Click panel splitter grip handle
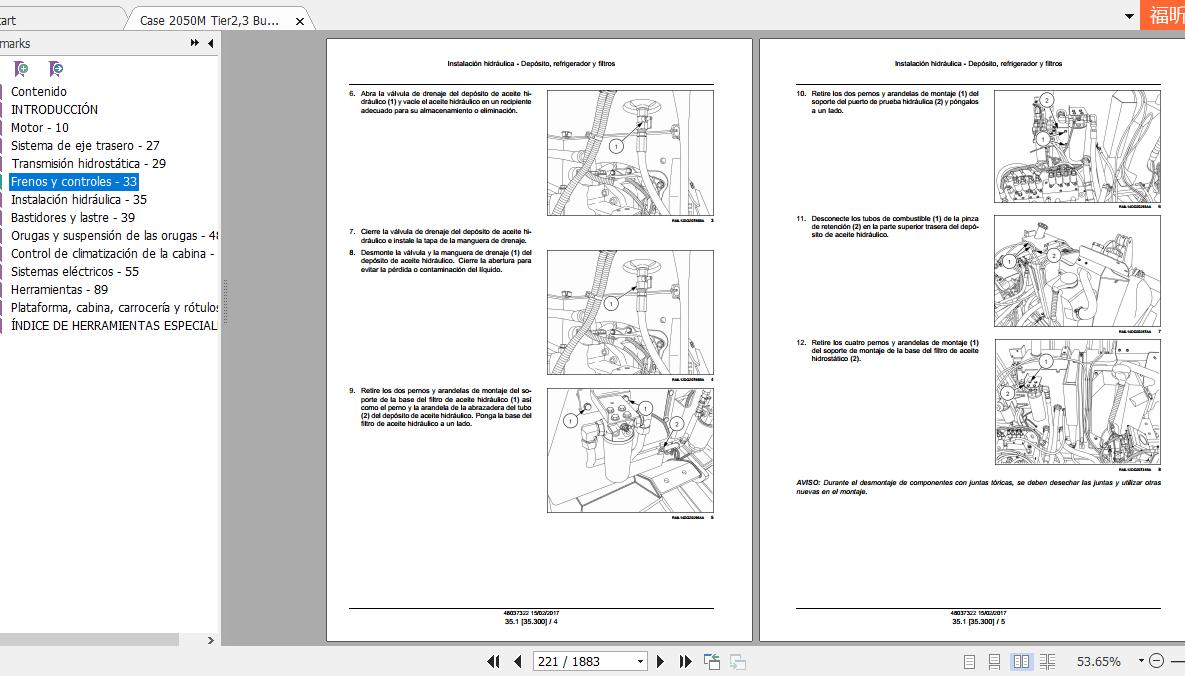 point(224,302)
